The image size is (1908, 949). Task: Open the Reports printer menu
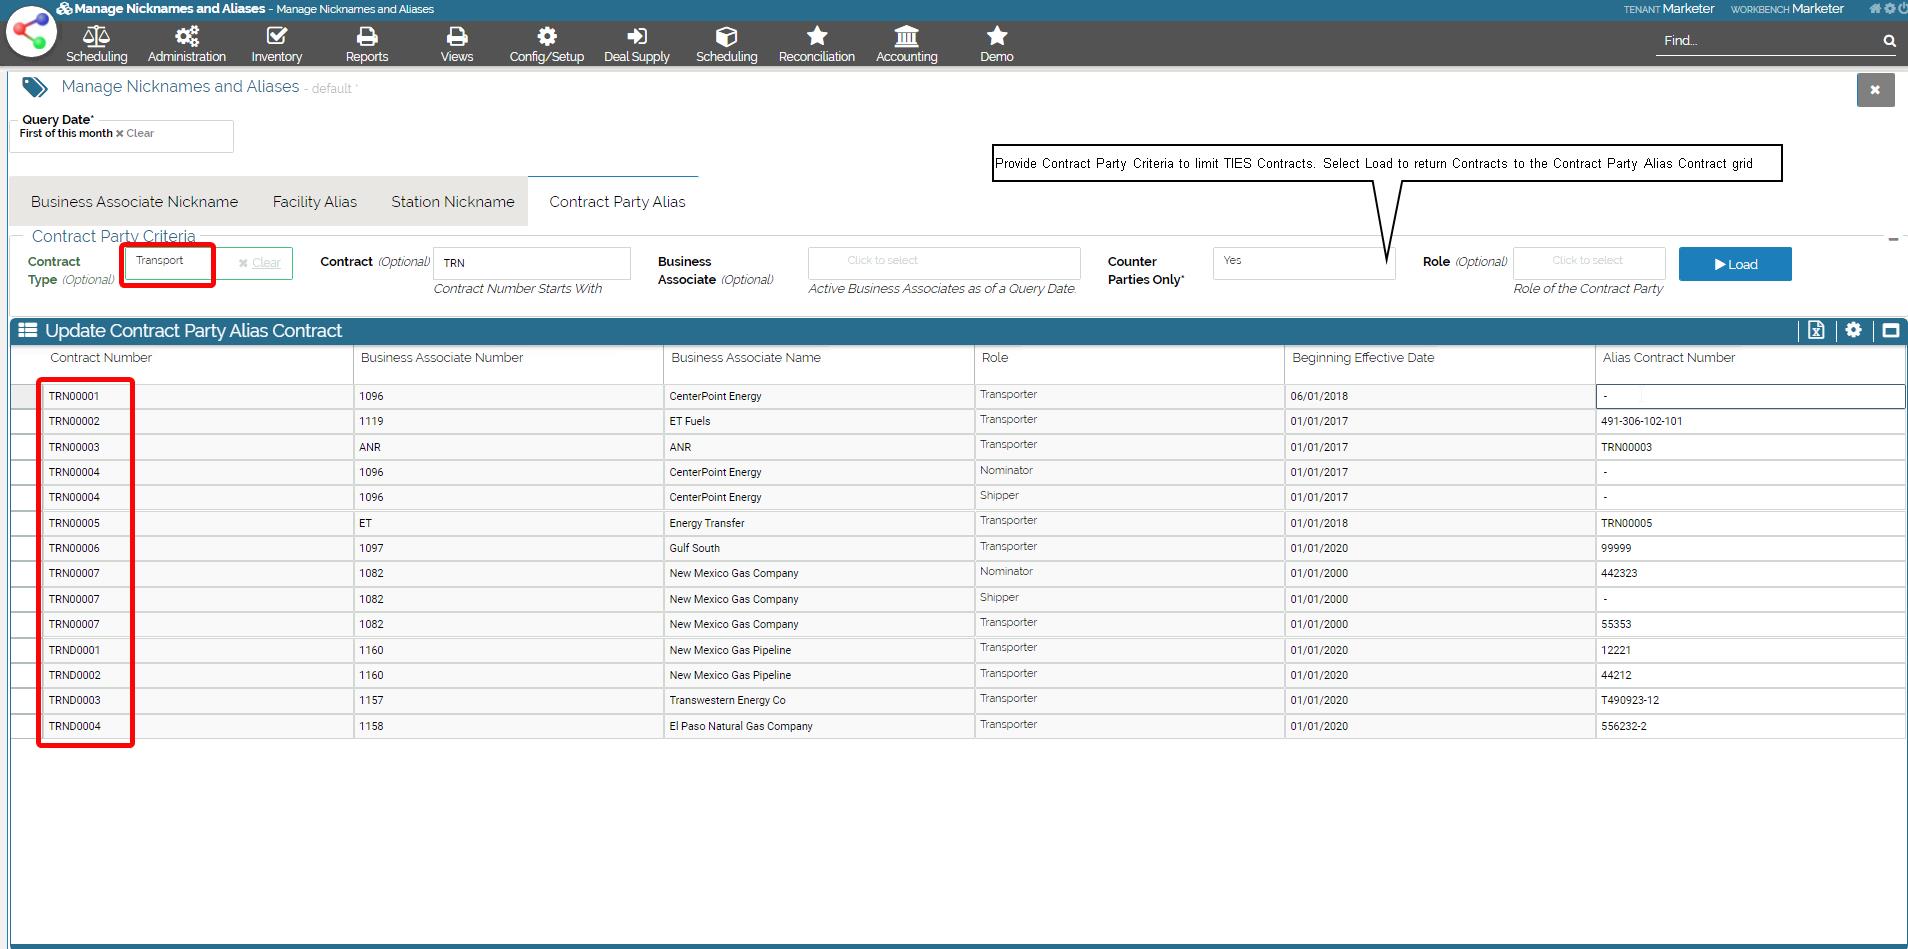coord(367,44)
